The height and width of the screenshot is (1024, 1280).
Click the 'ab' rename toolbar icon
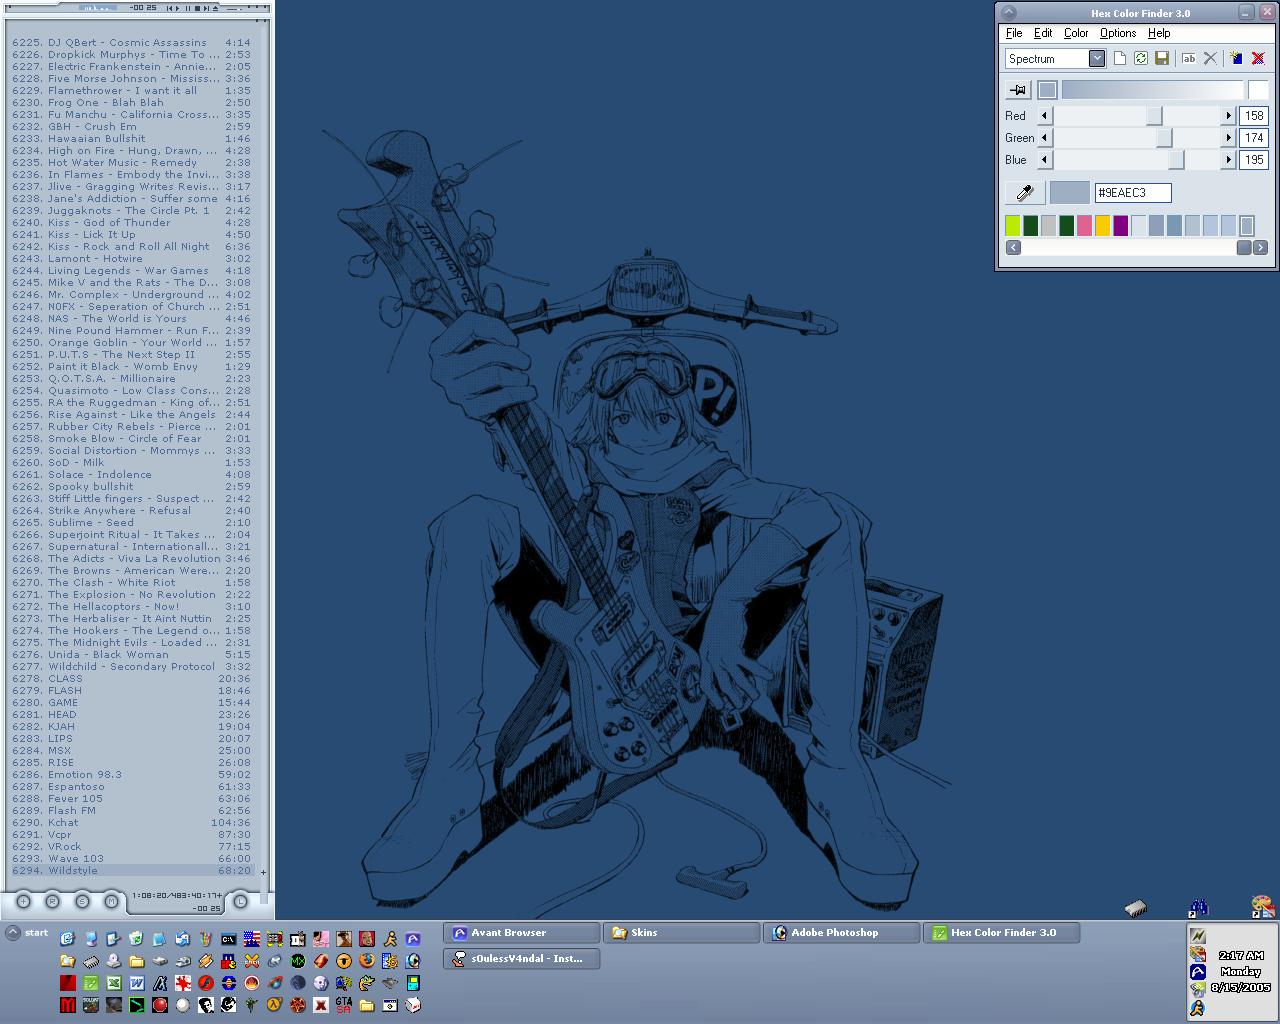pos(1189,58)
